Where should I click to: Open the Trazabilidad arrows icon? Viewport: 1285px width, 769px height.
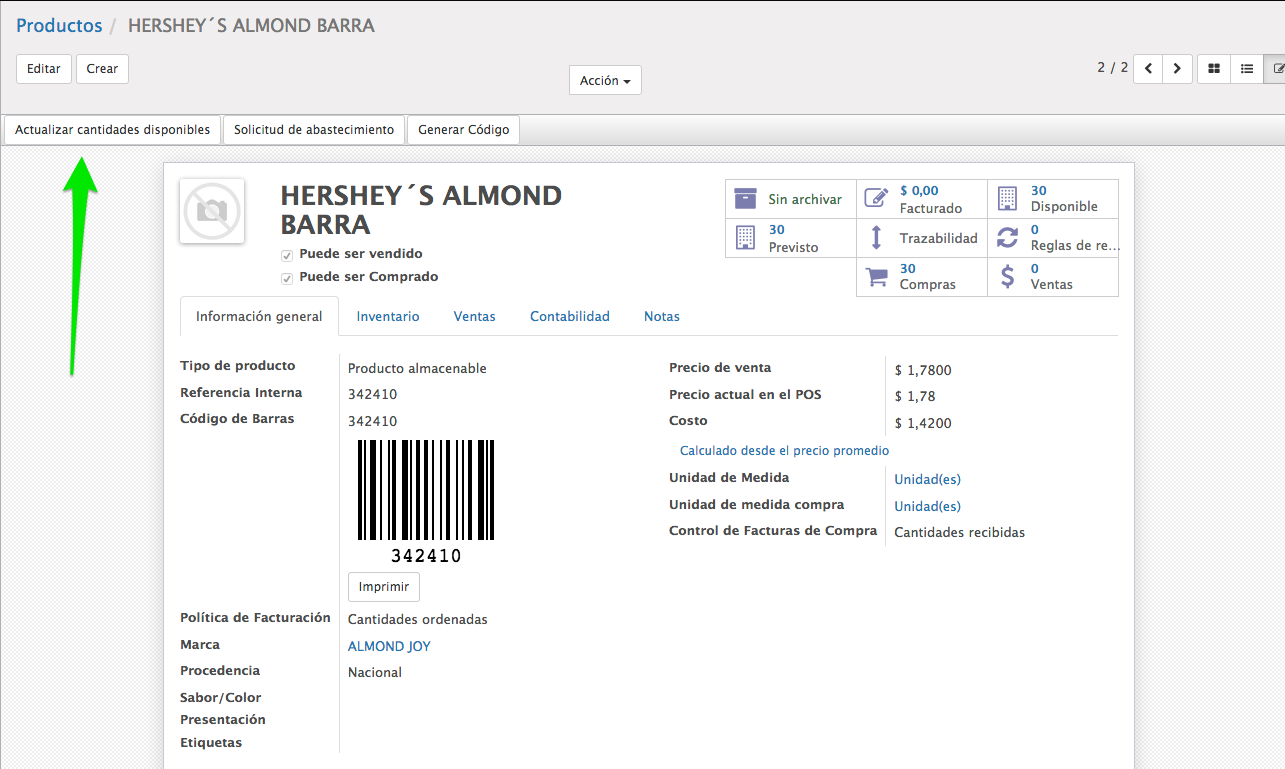coord(876,237)
